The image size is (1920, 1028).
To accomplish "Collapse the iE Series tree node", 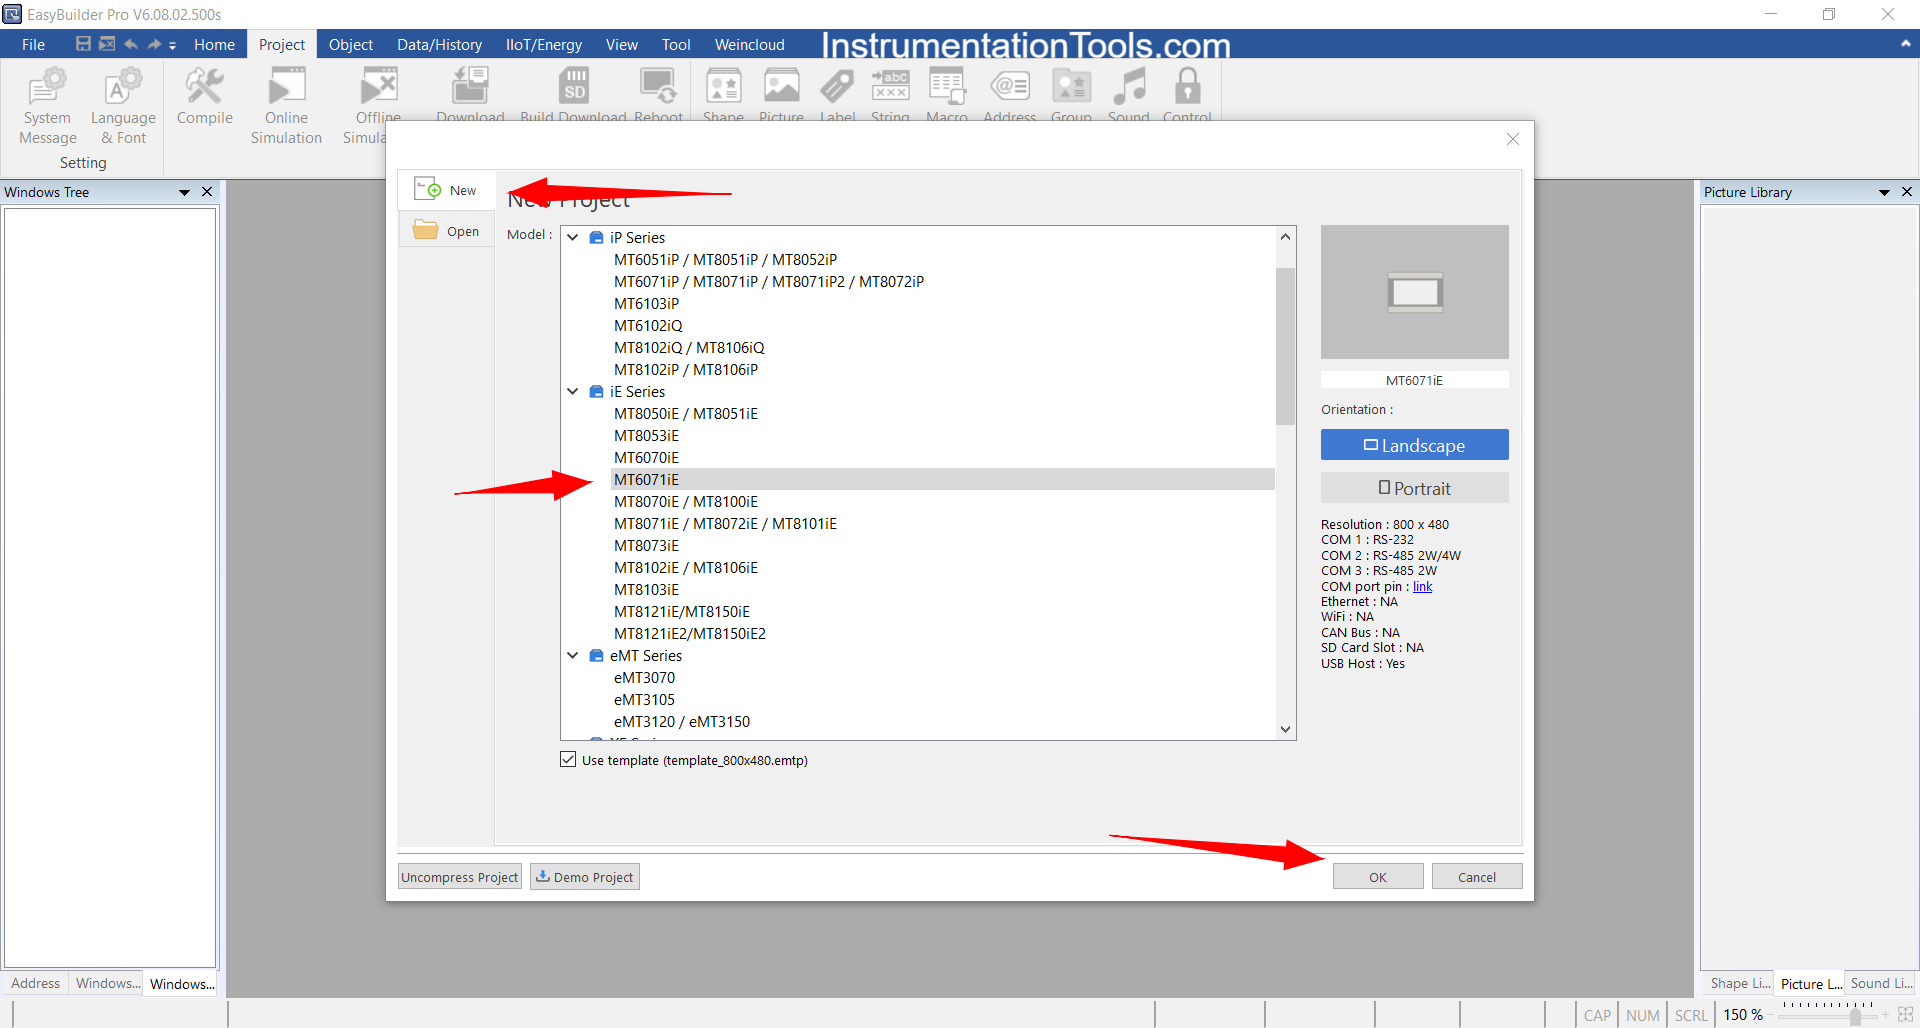I will point(573,391).
